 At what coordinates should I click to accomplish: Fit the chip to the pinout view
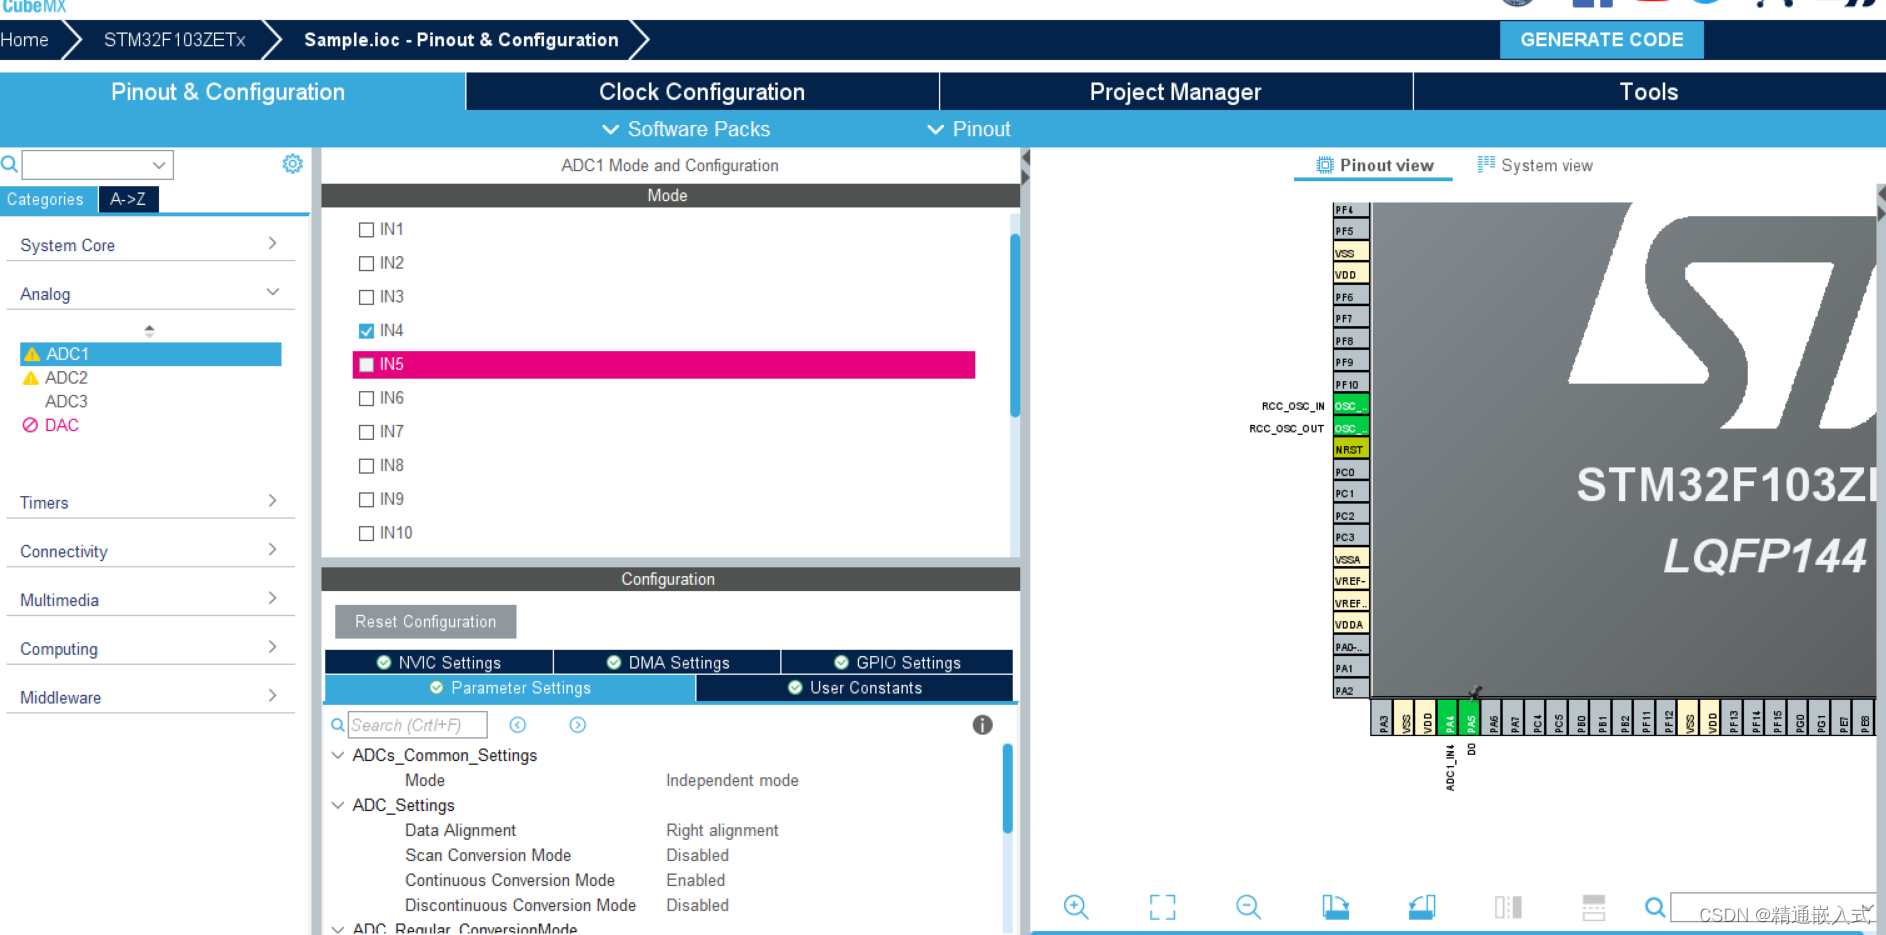(x=1162, y=907)
